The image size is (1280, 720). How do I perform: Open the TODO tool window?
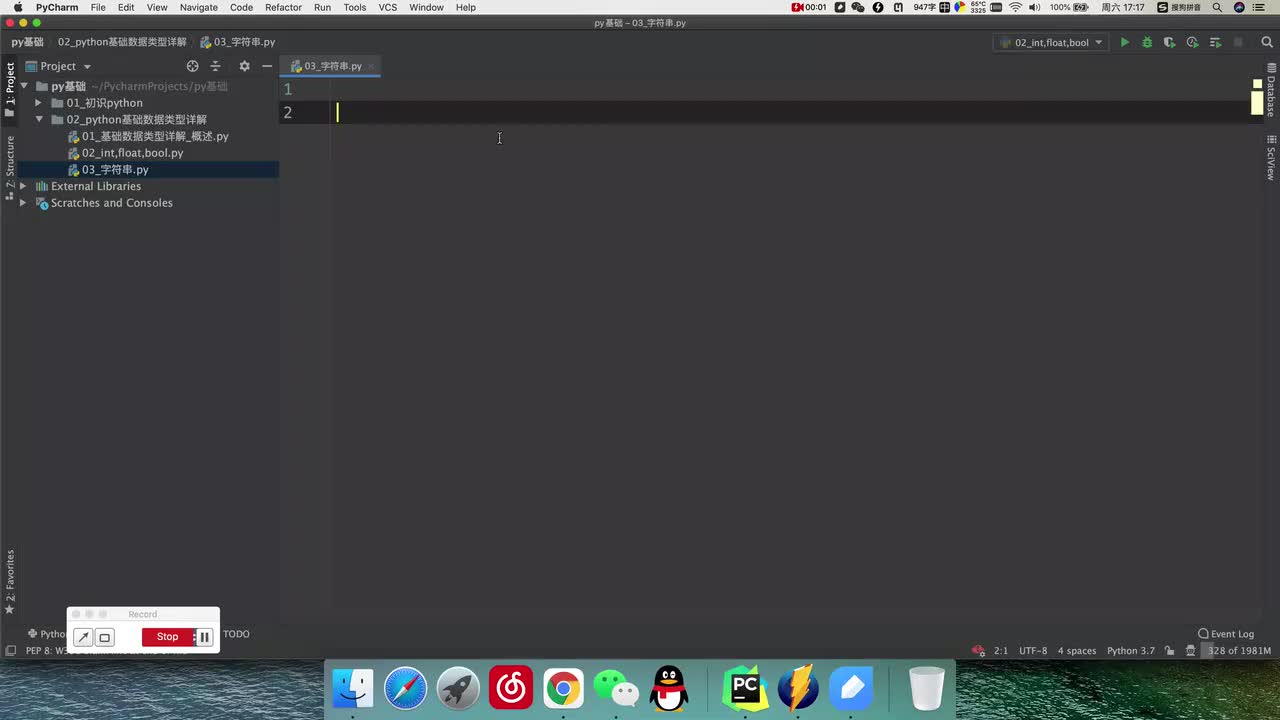(236, 634)
